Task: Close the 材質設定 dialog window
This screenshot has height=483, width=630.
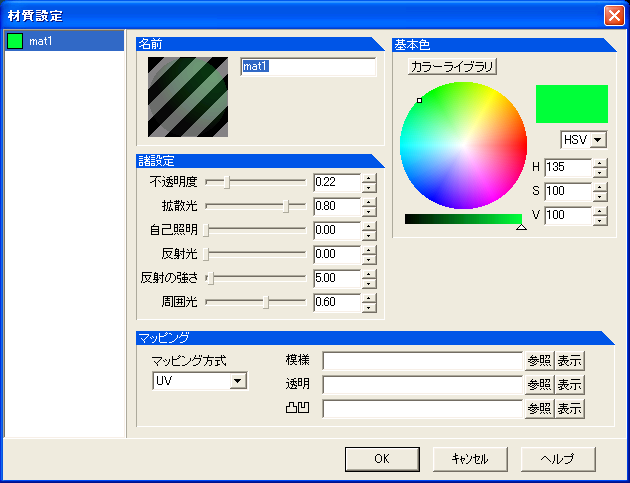Action: [x=614, y=16]
